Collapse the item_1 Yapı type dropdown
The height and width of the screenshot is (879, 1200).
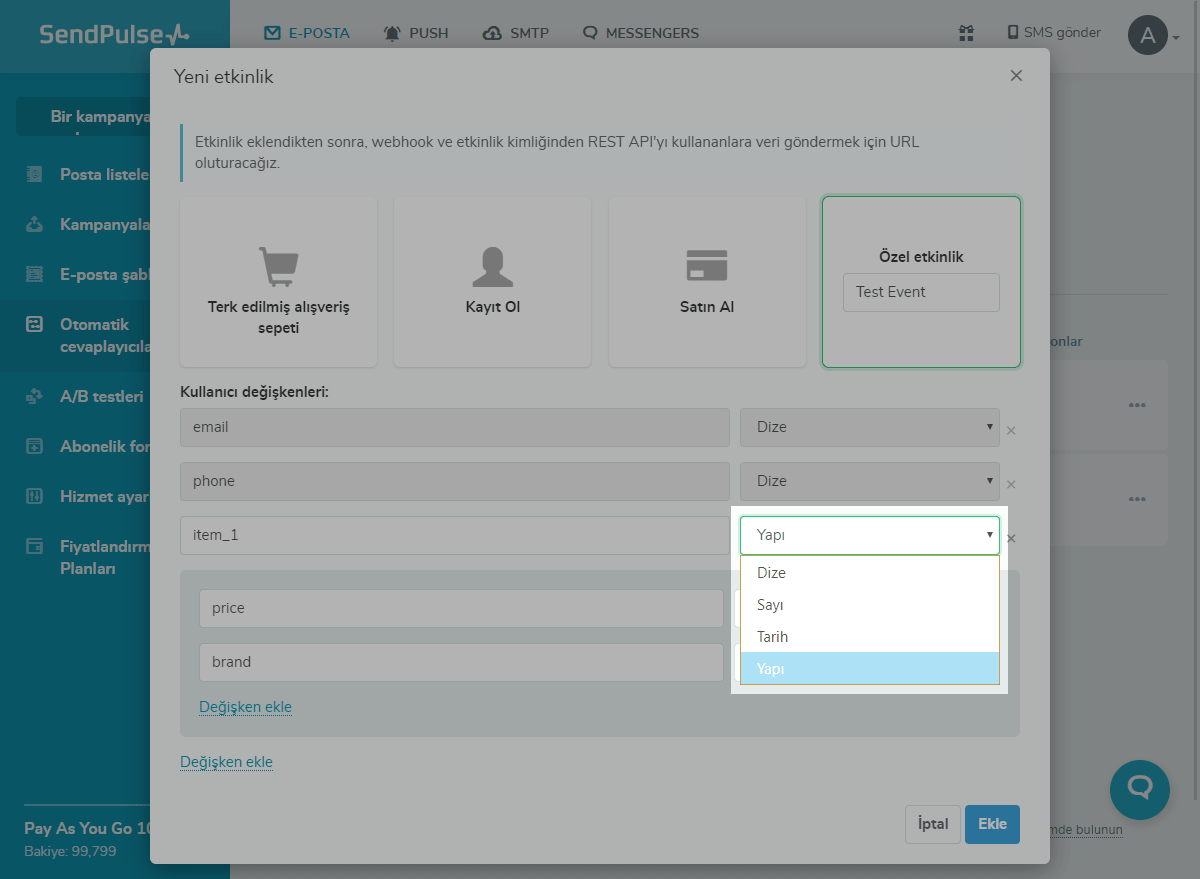point(869,535)
